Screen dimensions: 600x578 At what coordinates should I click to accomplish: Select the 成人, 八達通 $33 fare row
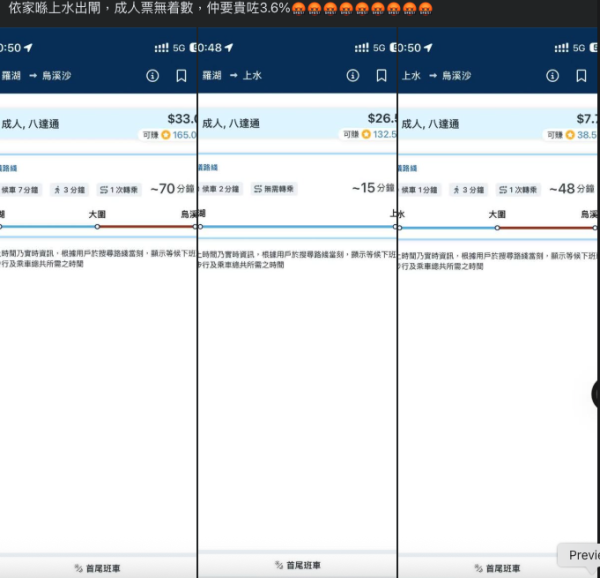click(x=98, y=125)
